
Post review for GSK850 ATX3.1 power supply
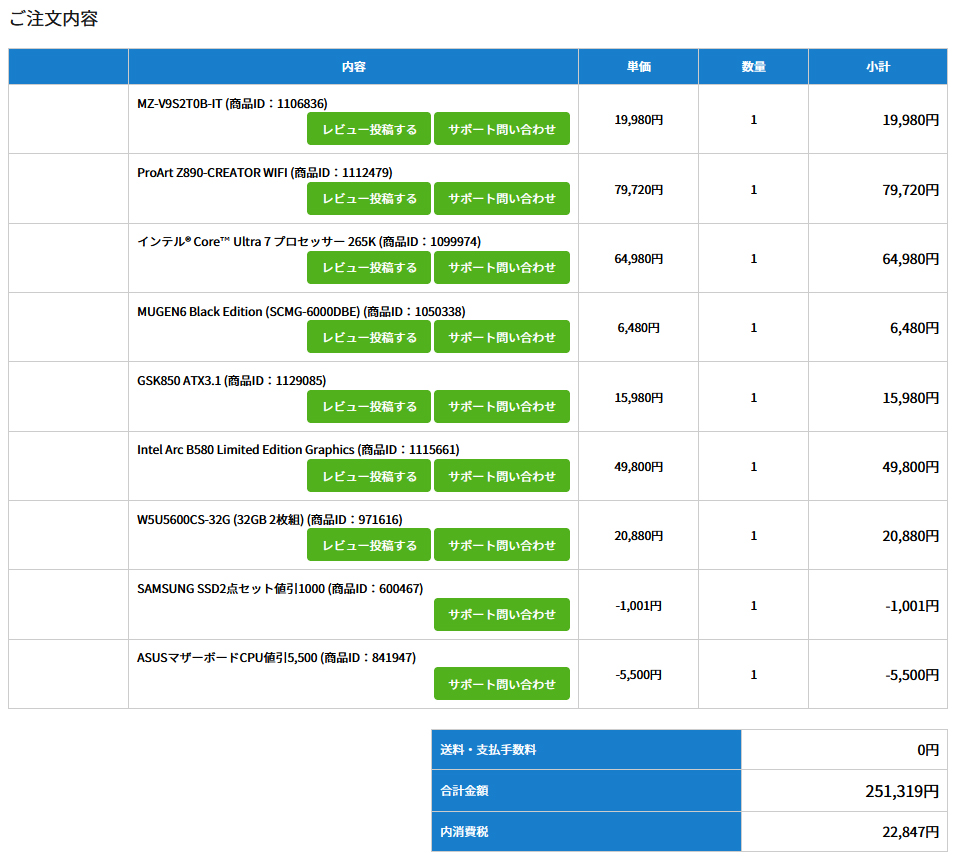click(369, 407)
